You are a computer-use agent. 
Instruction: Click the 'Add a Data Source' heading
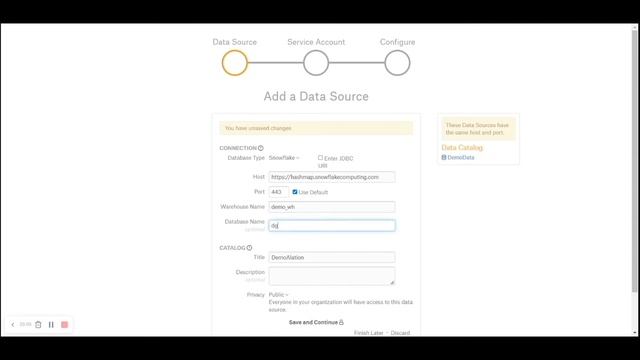coord(316,96)
